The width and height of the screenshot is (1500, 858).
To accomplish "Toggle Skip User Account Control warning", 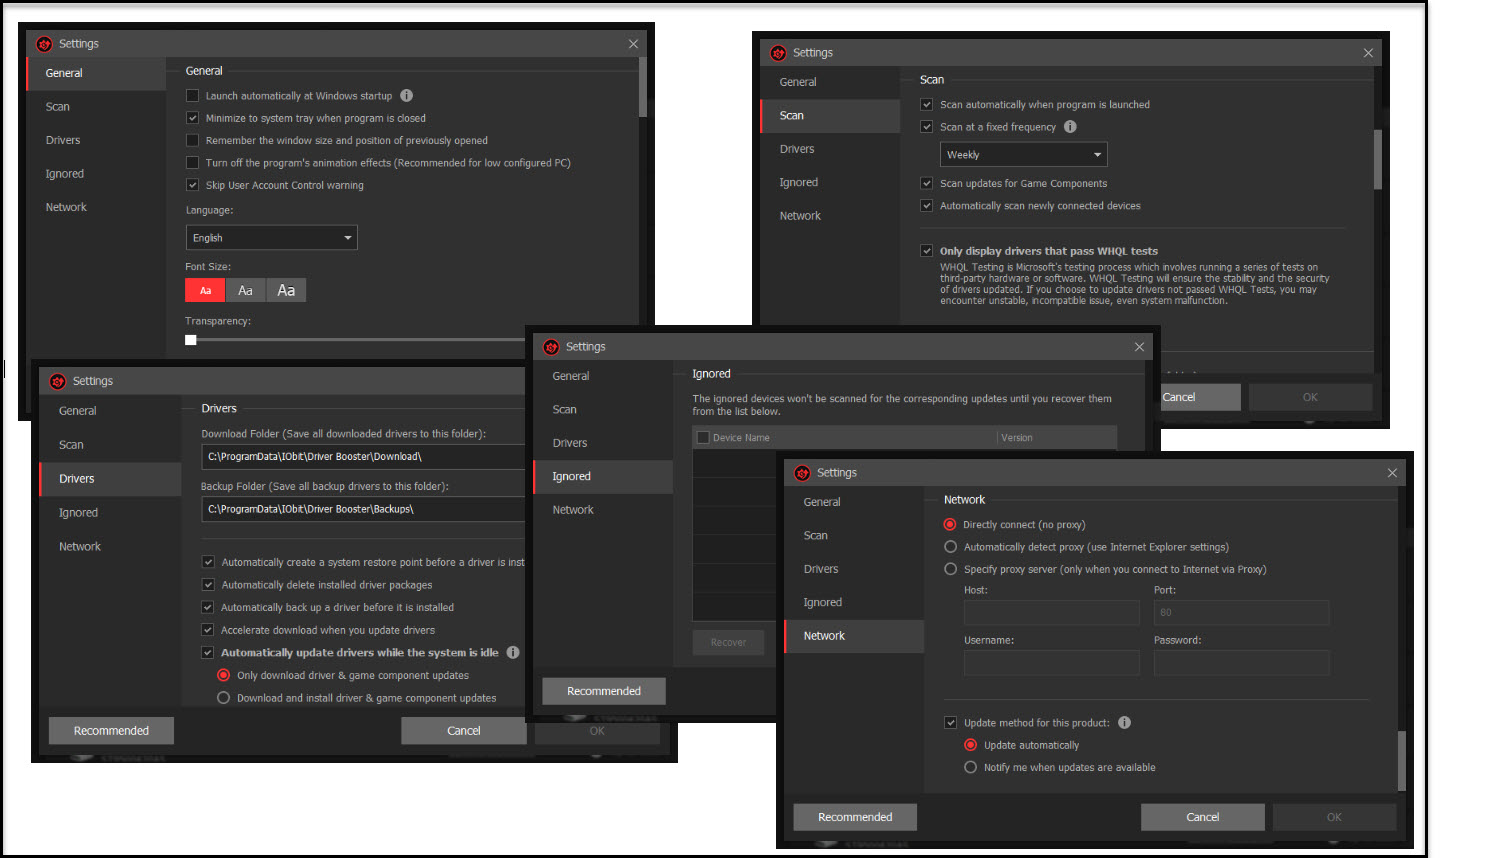I will tap(192, 185).
